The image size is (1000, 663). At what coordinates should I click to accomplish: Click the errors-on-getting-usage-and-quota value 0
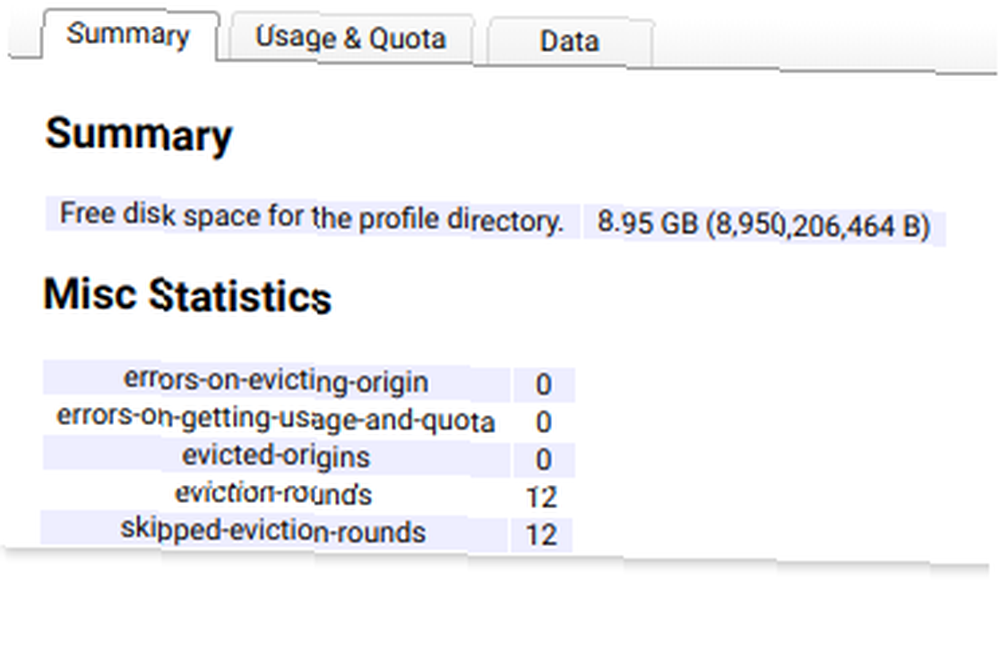[x=543, y=422]
